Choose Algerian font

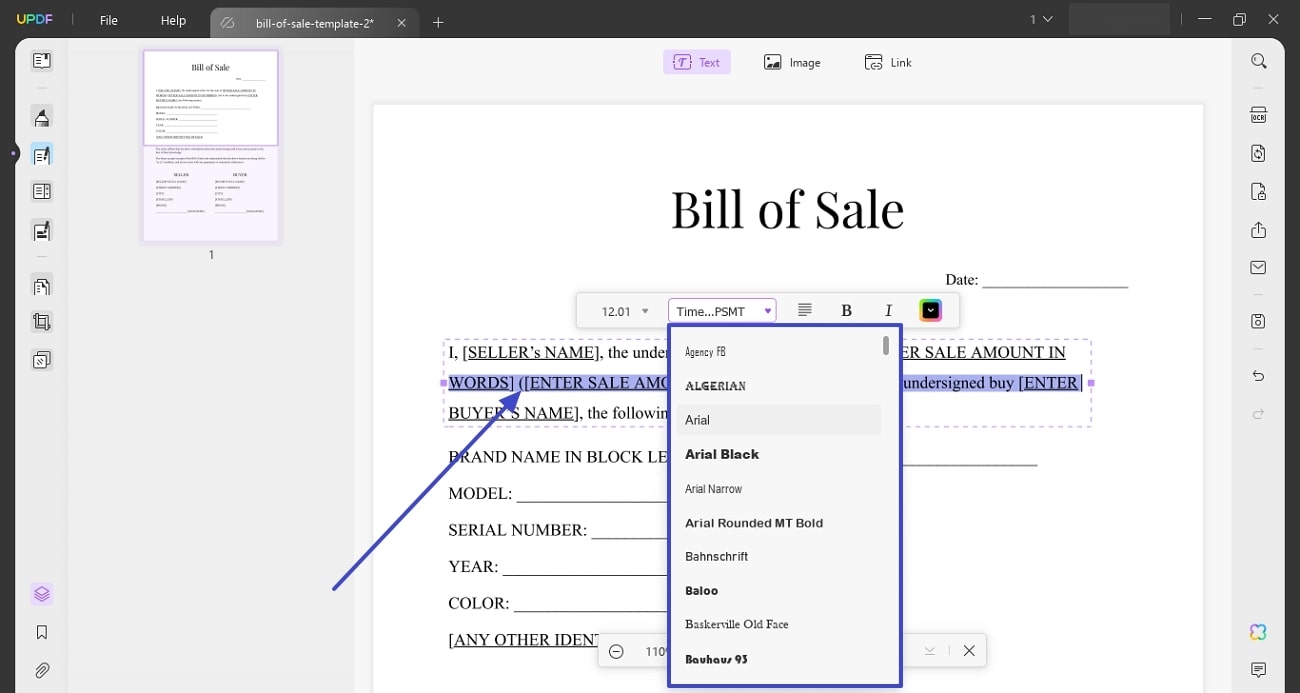point(778,386)
